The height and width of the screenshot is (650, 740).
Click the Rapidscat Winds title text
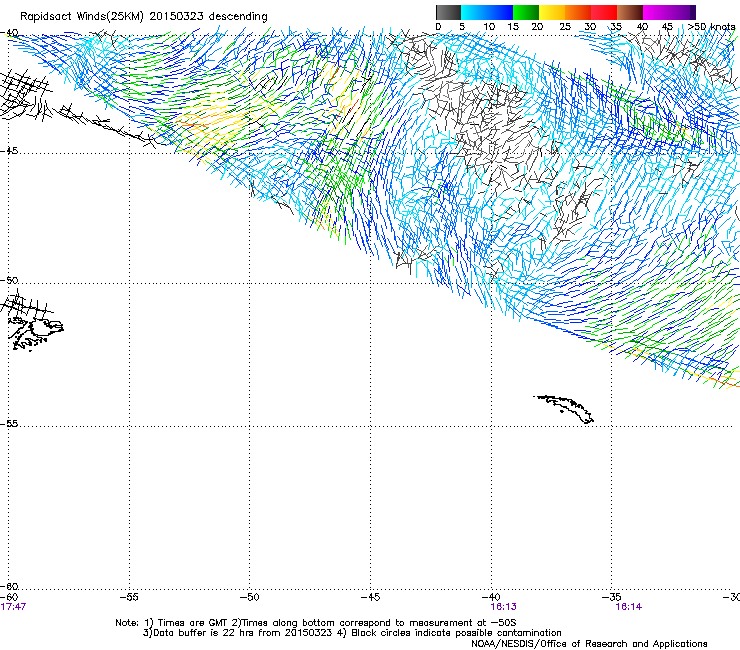(143, 17)
